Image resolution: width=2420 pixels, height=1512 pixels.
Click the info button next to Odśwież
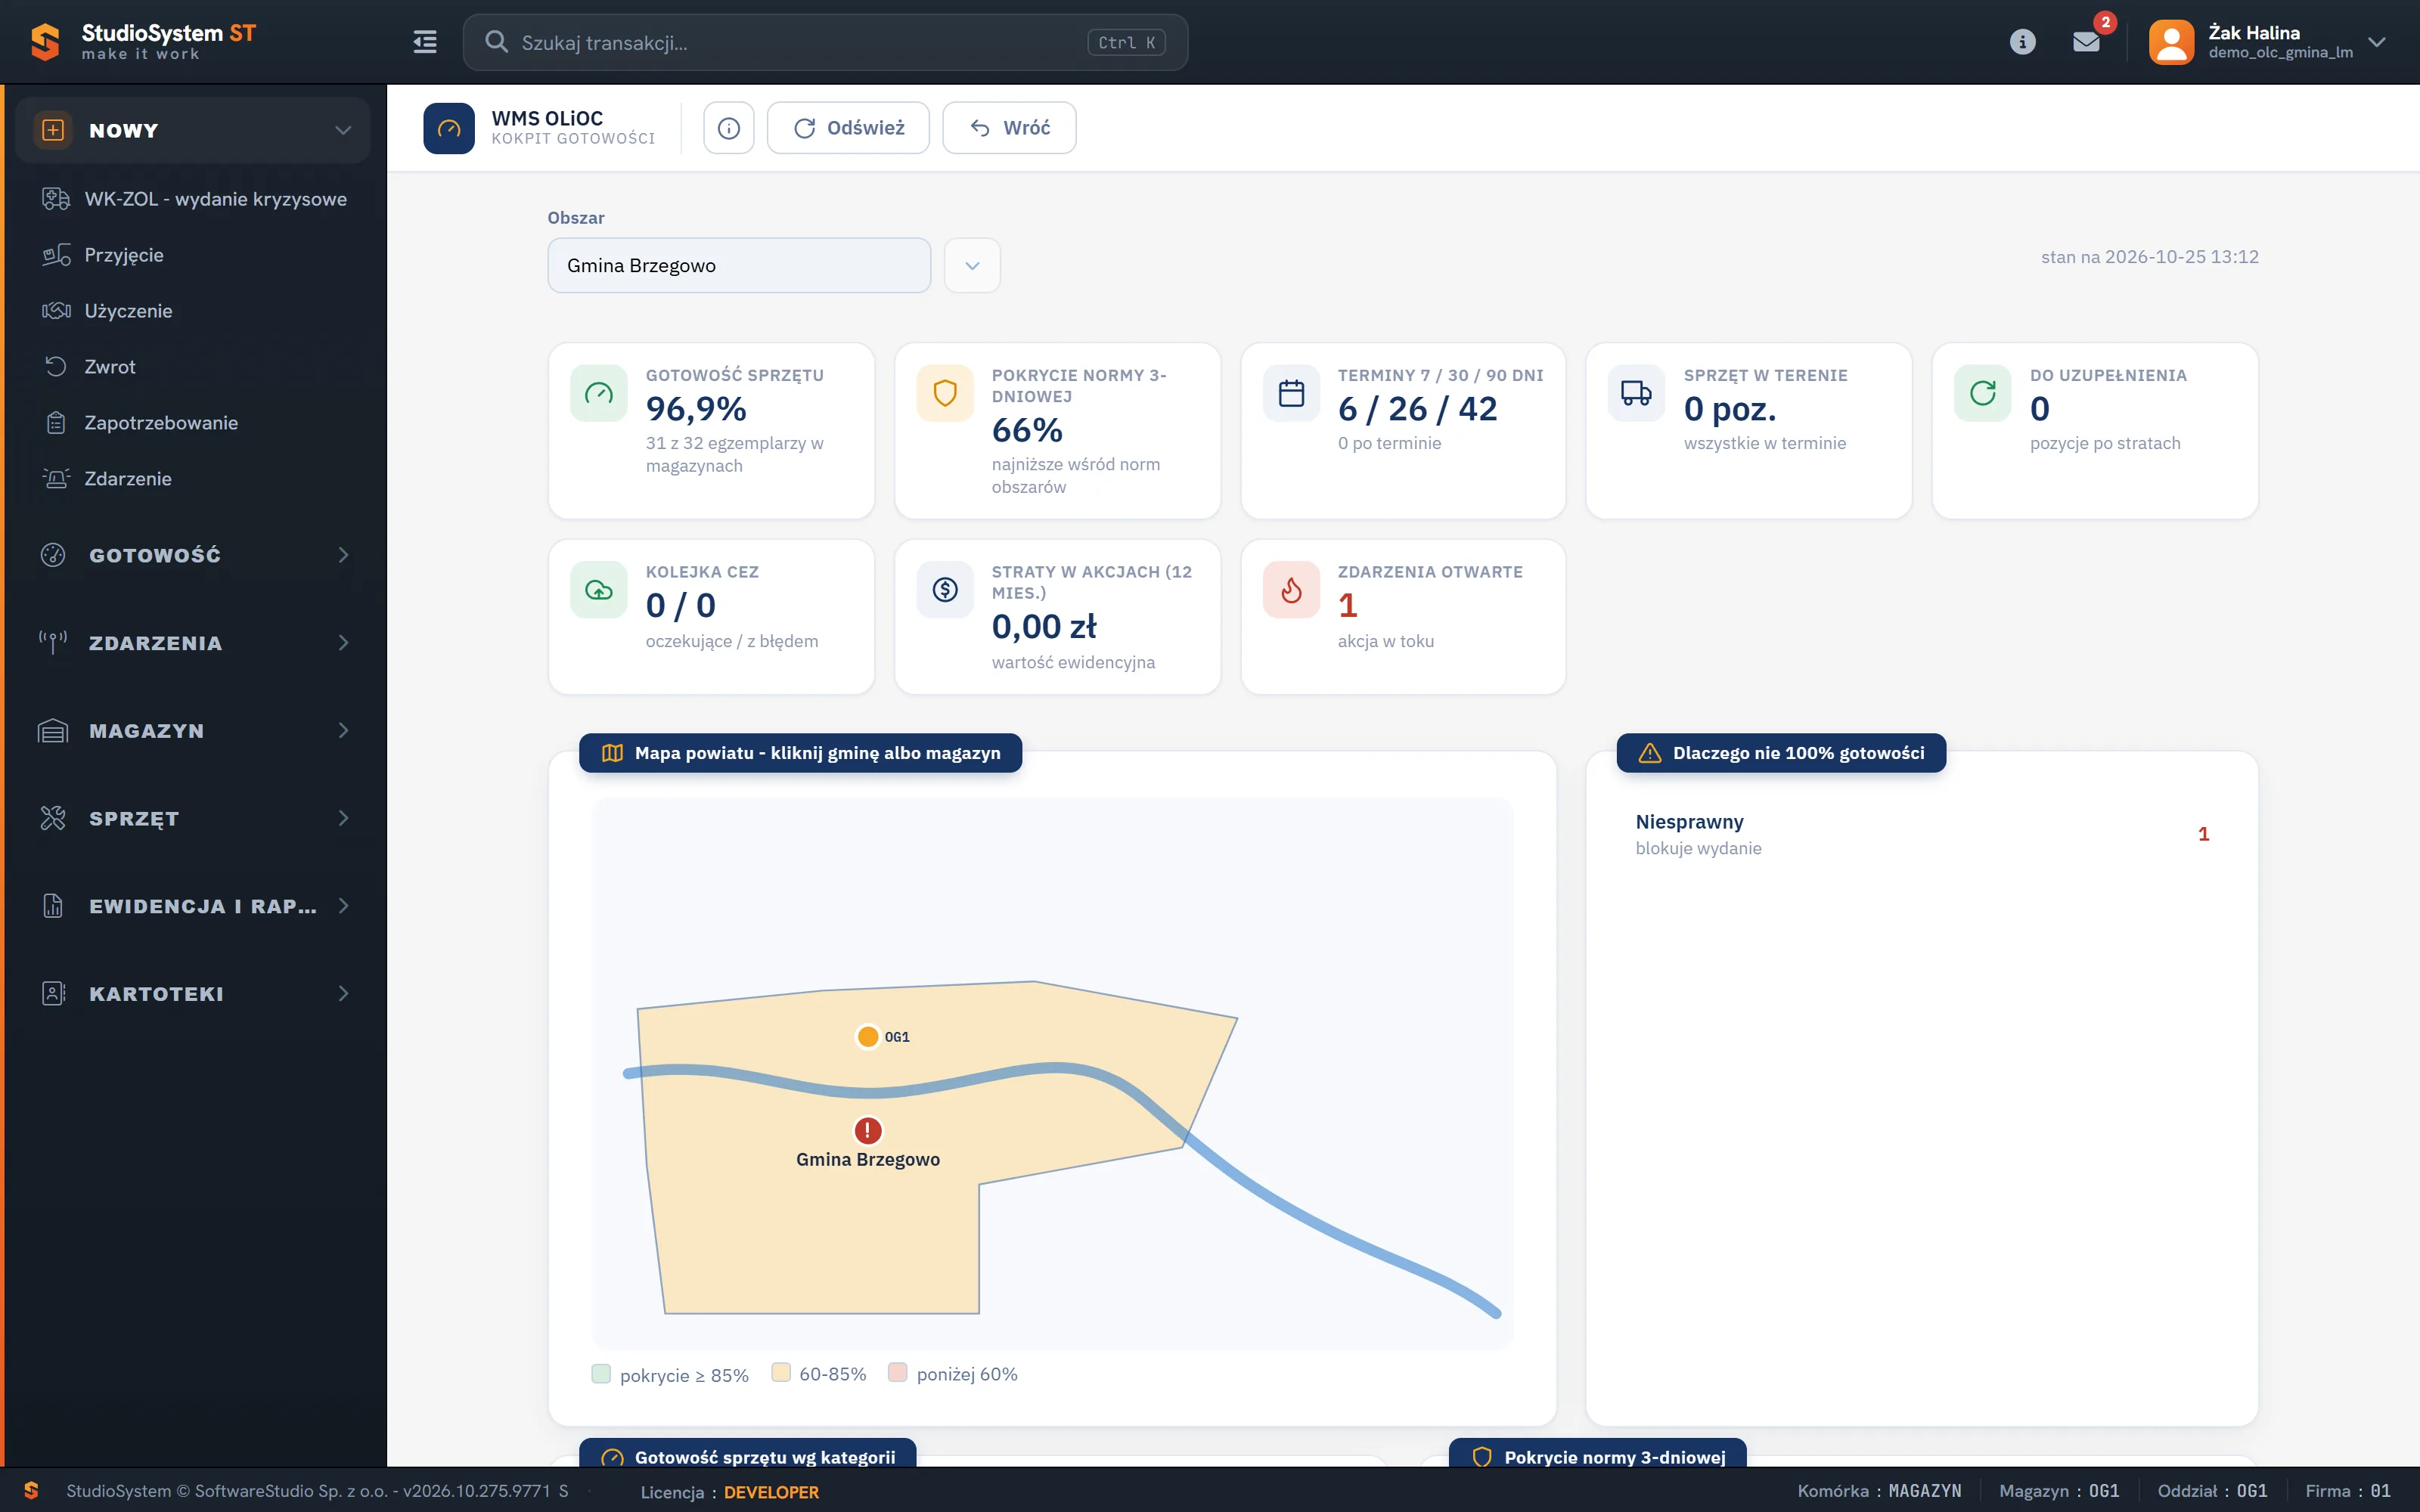[x=729, y=128]
